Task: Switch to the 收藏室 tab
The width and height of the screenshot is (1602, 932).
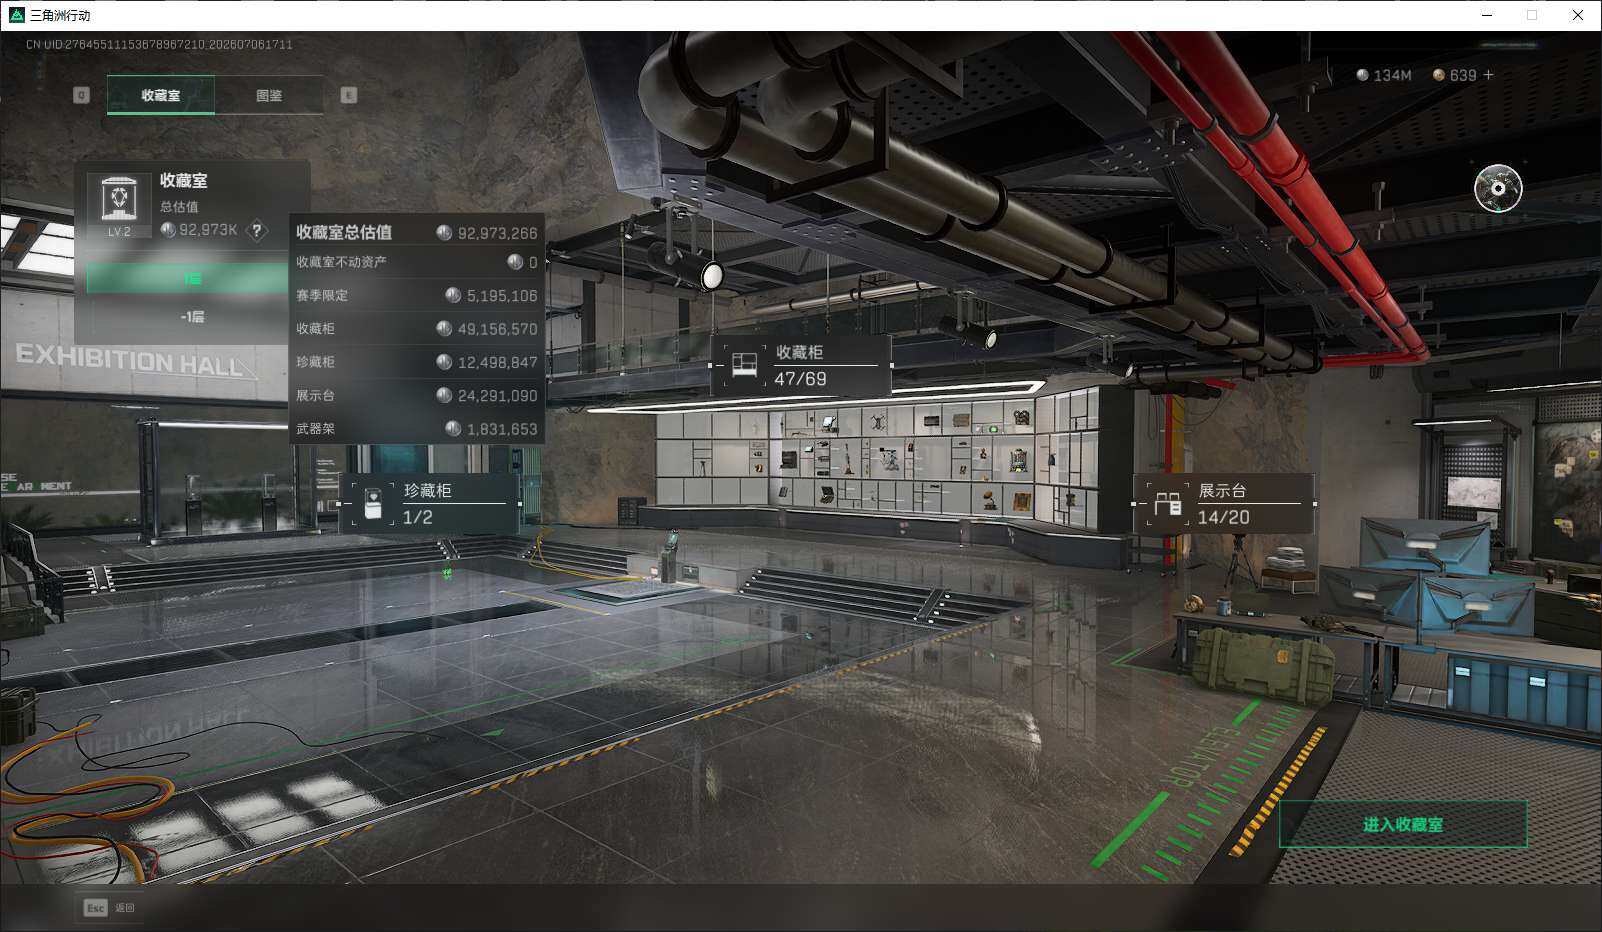Action: (x=161, y=95)
